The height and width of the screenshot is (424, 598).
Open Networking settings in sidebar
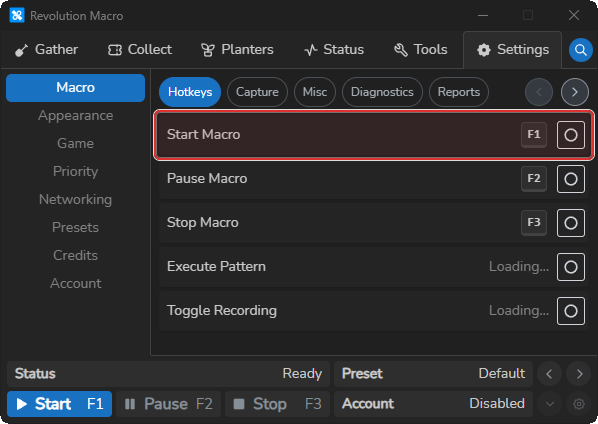pos(76,199)
